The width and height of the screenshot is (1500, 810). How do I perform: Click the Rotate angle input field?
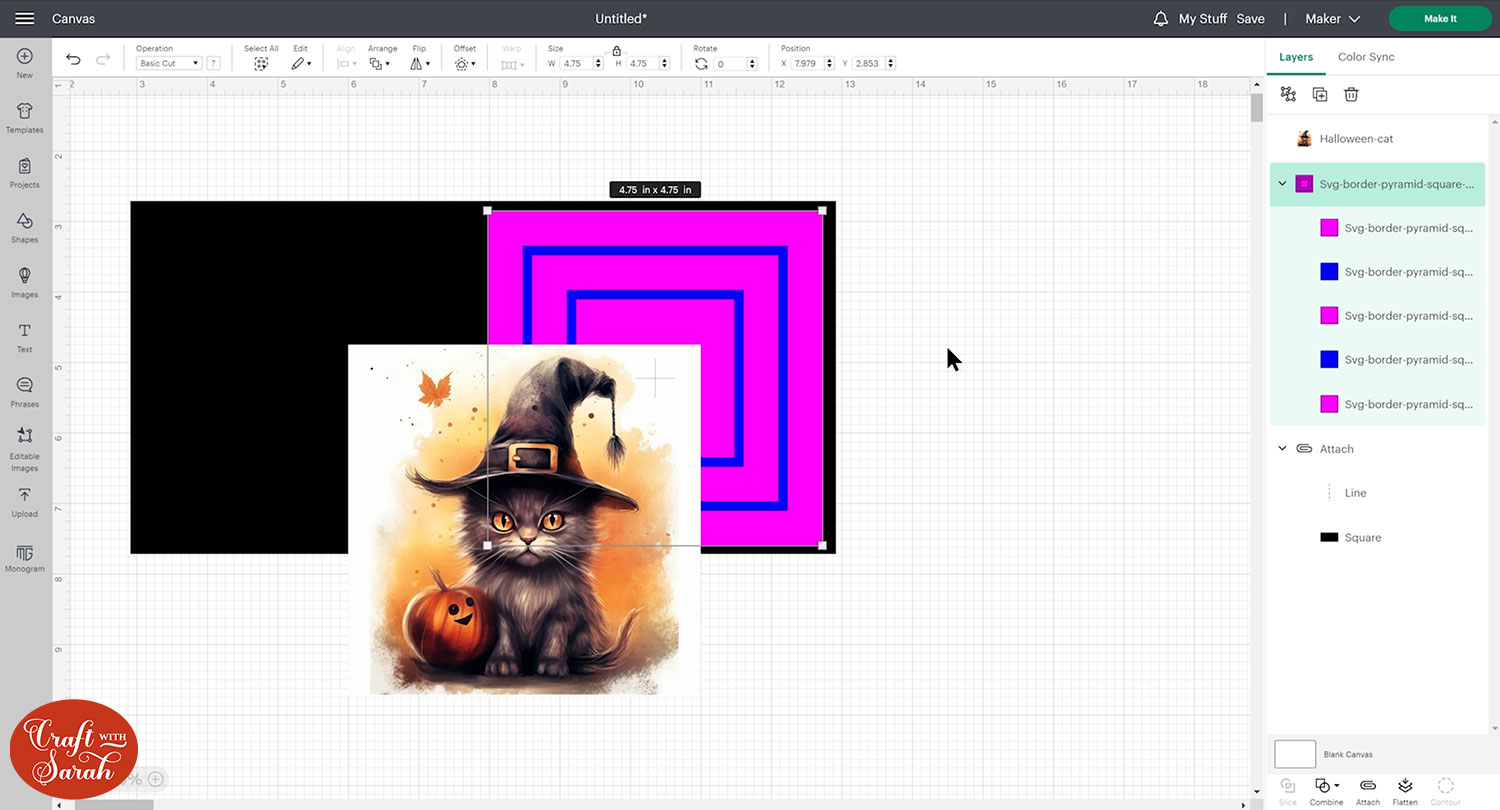737,64
